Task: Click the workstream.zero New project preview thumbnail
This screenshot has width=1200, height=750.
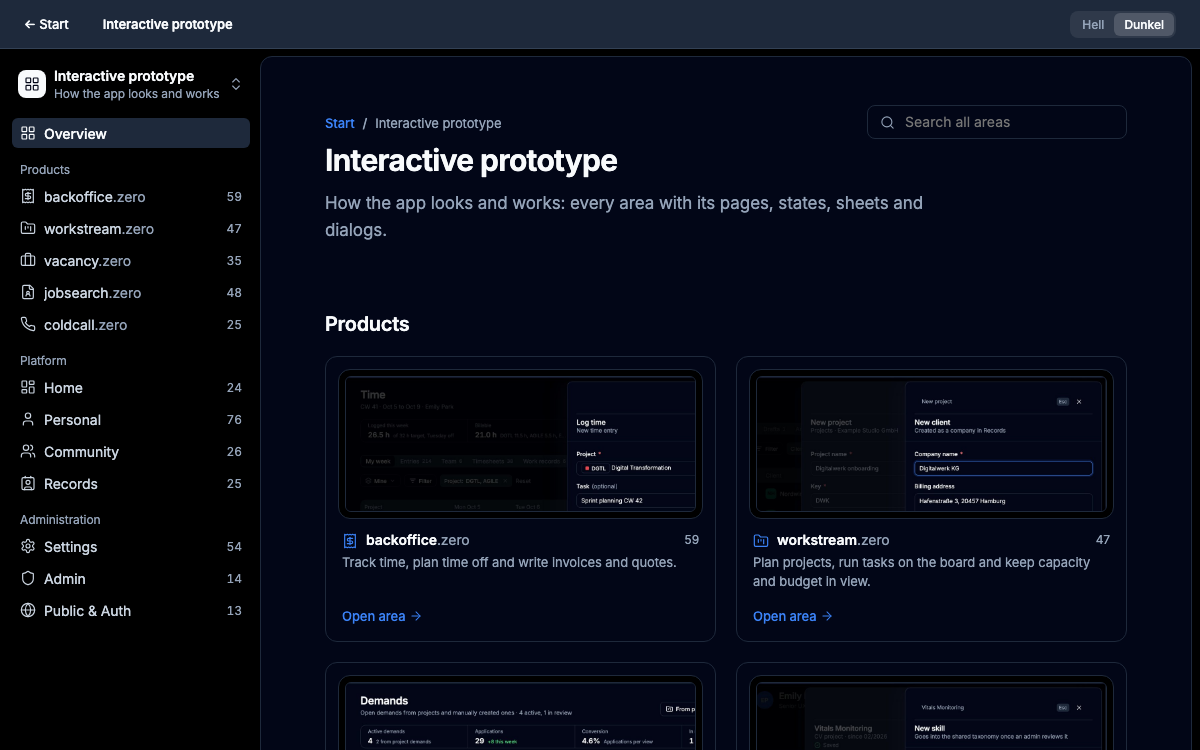Action: pos(931,444)
